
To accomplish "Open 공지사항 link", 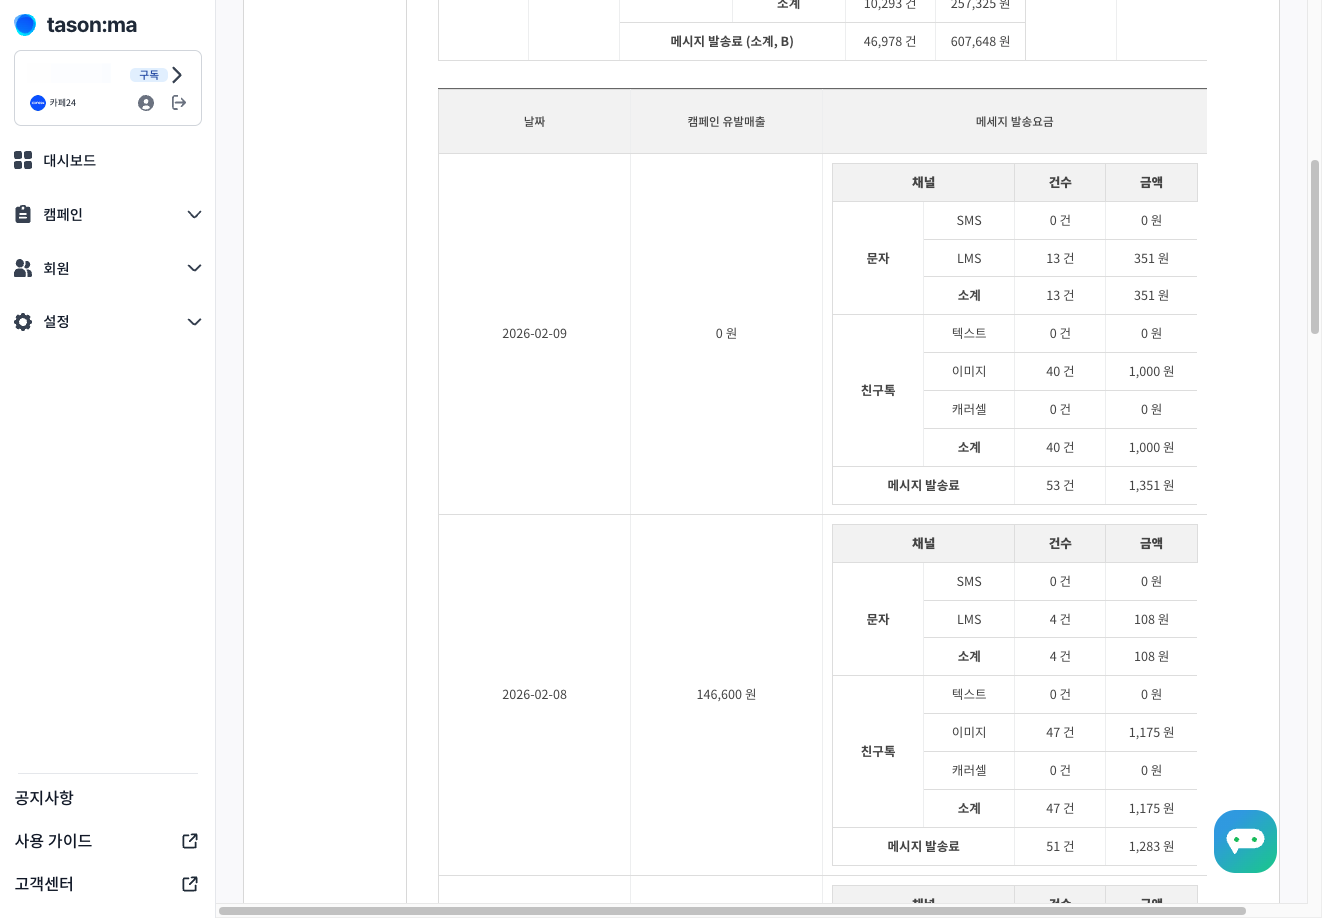I will tap(44, 798).
